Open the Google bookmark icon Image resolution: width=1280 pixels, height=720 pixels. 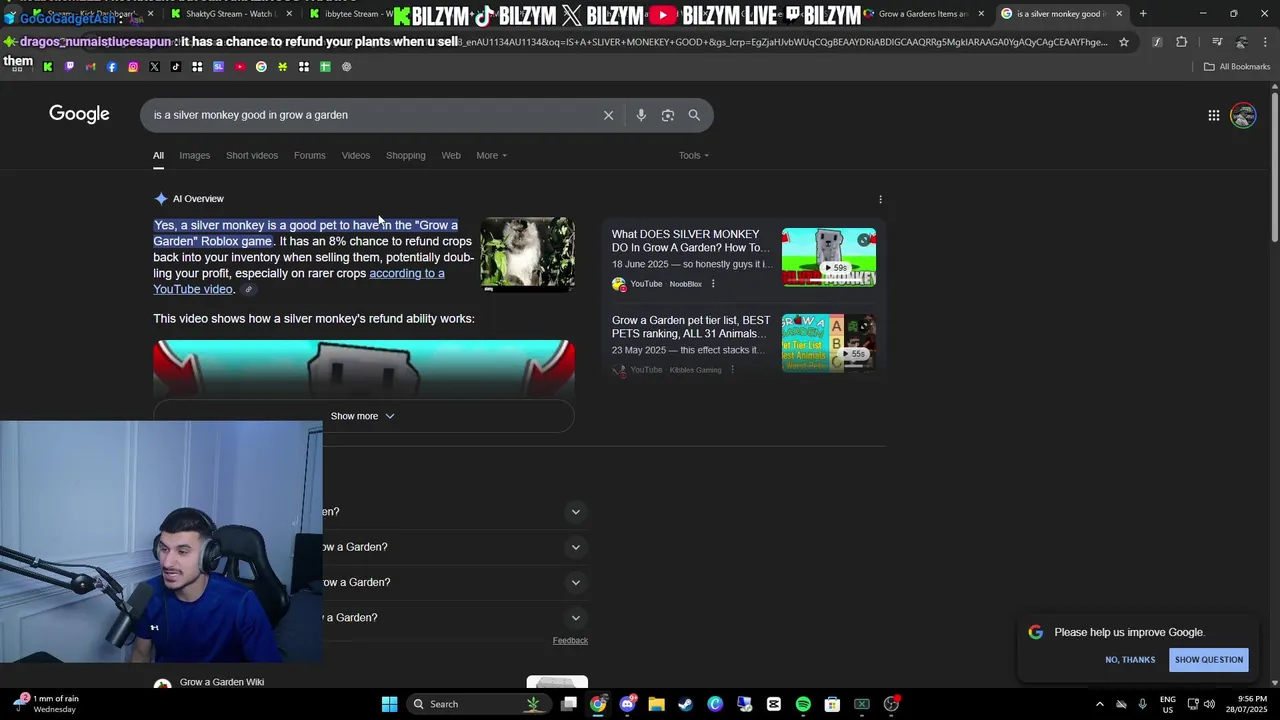261,67
